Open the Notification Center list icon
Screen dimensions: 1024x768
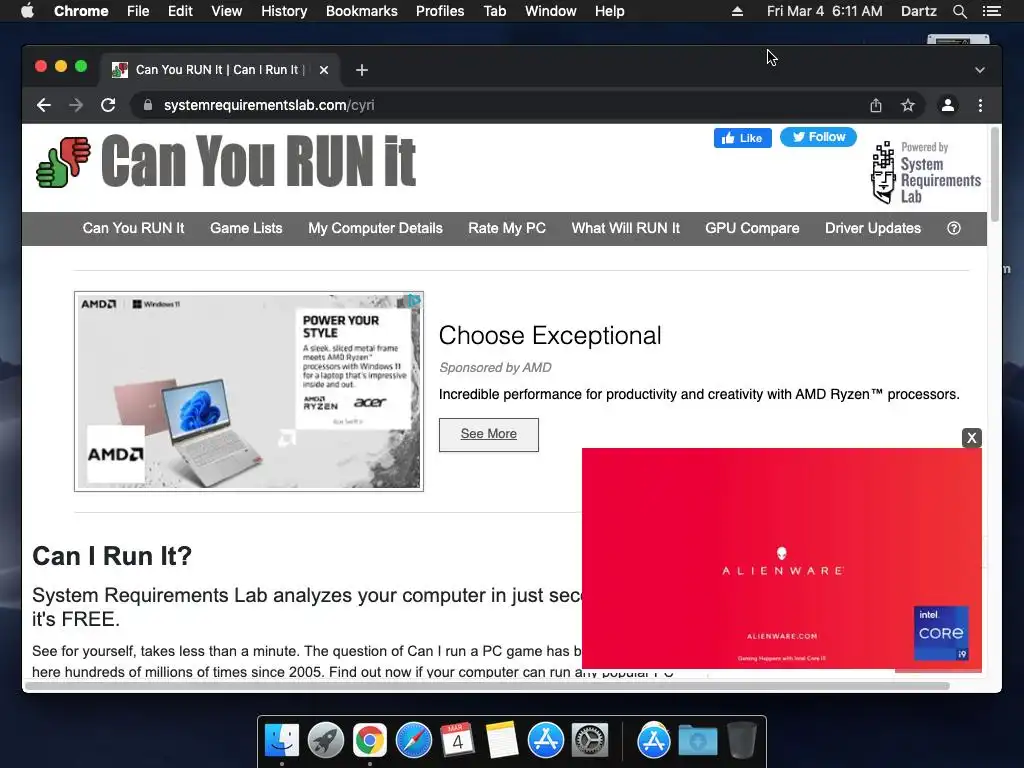pos(991,11)
